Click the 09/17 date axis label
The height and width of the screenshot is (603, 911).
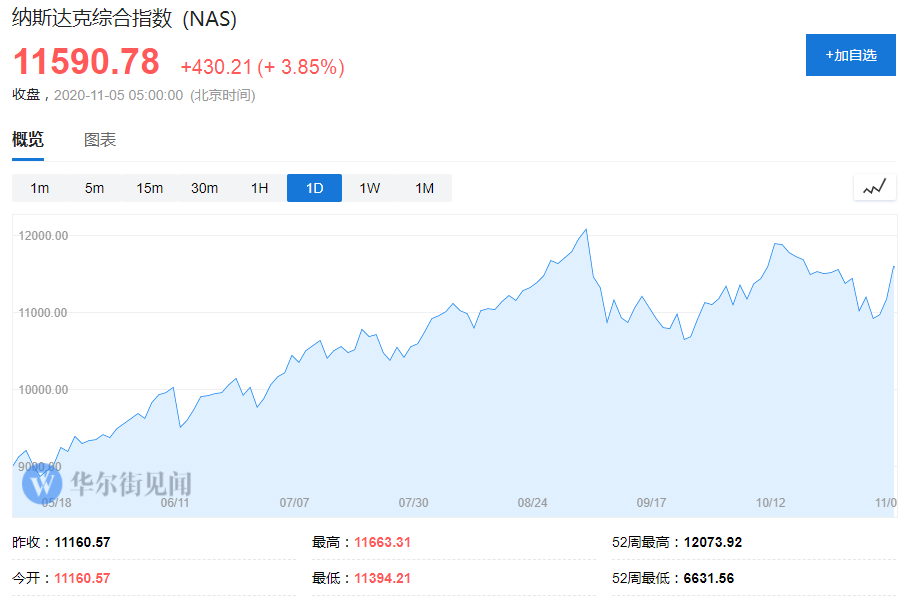[651, 503]
